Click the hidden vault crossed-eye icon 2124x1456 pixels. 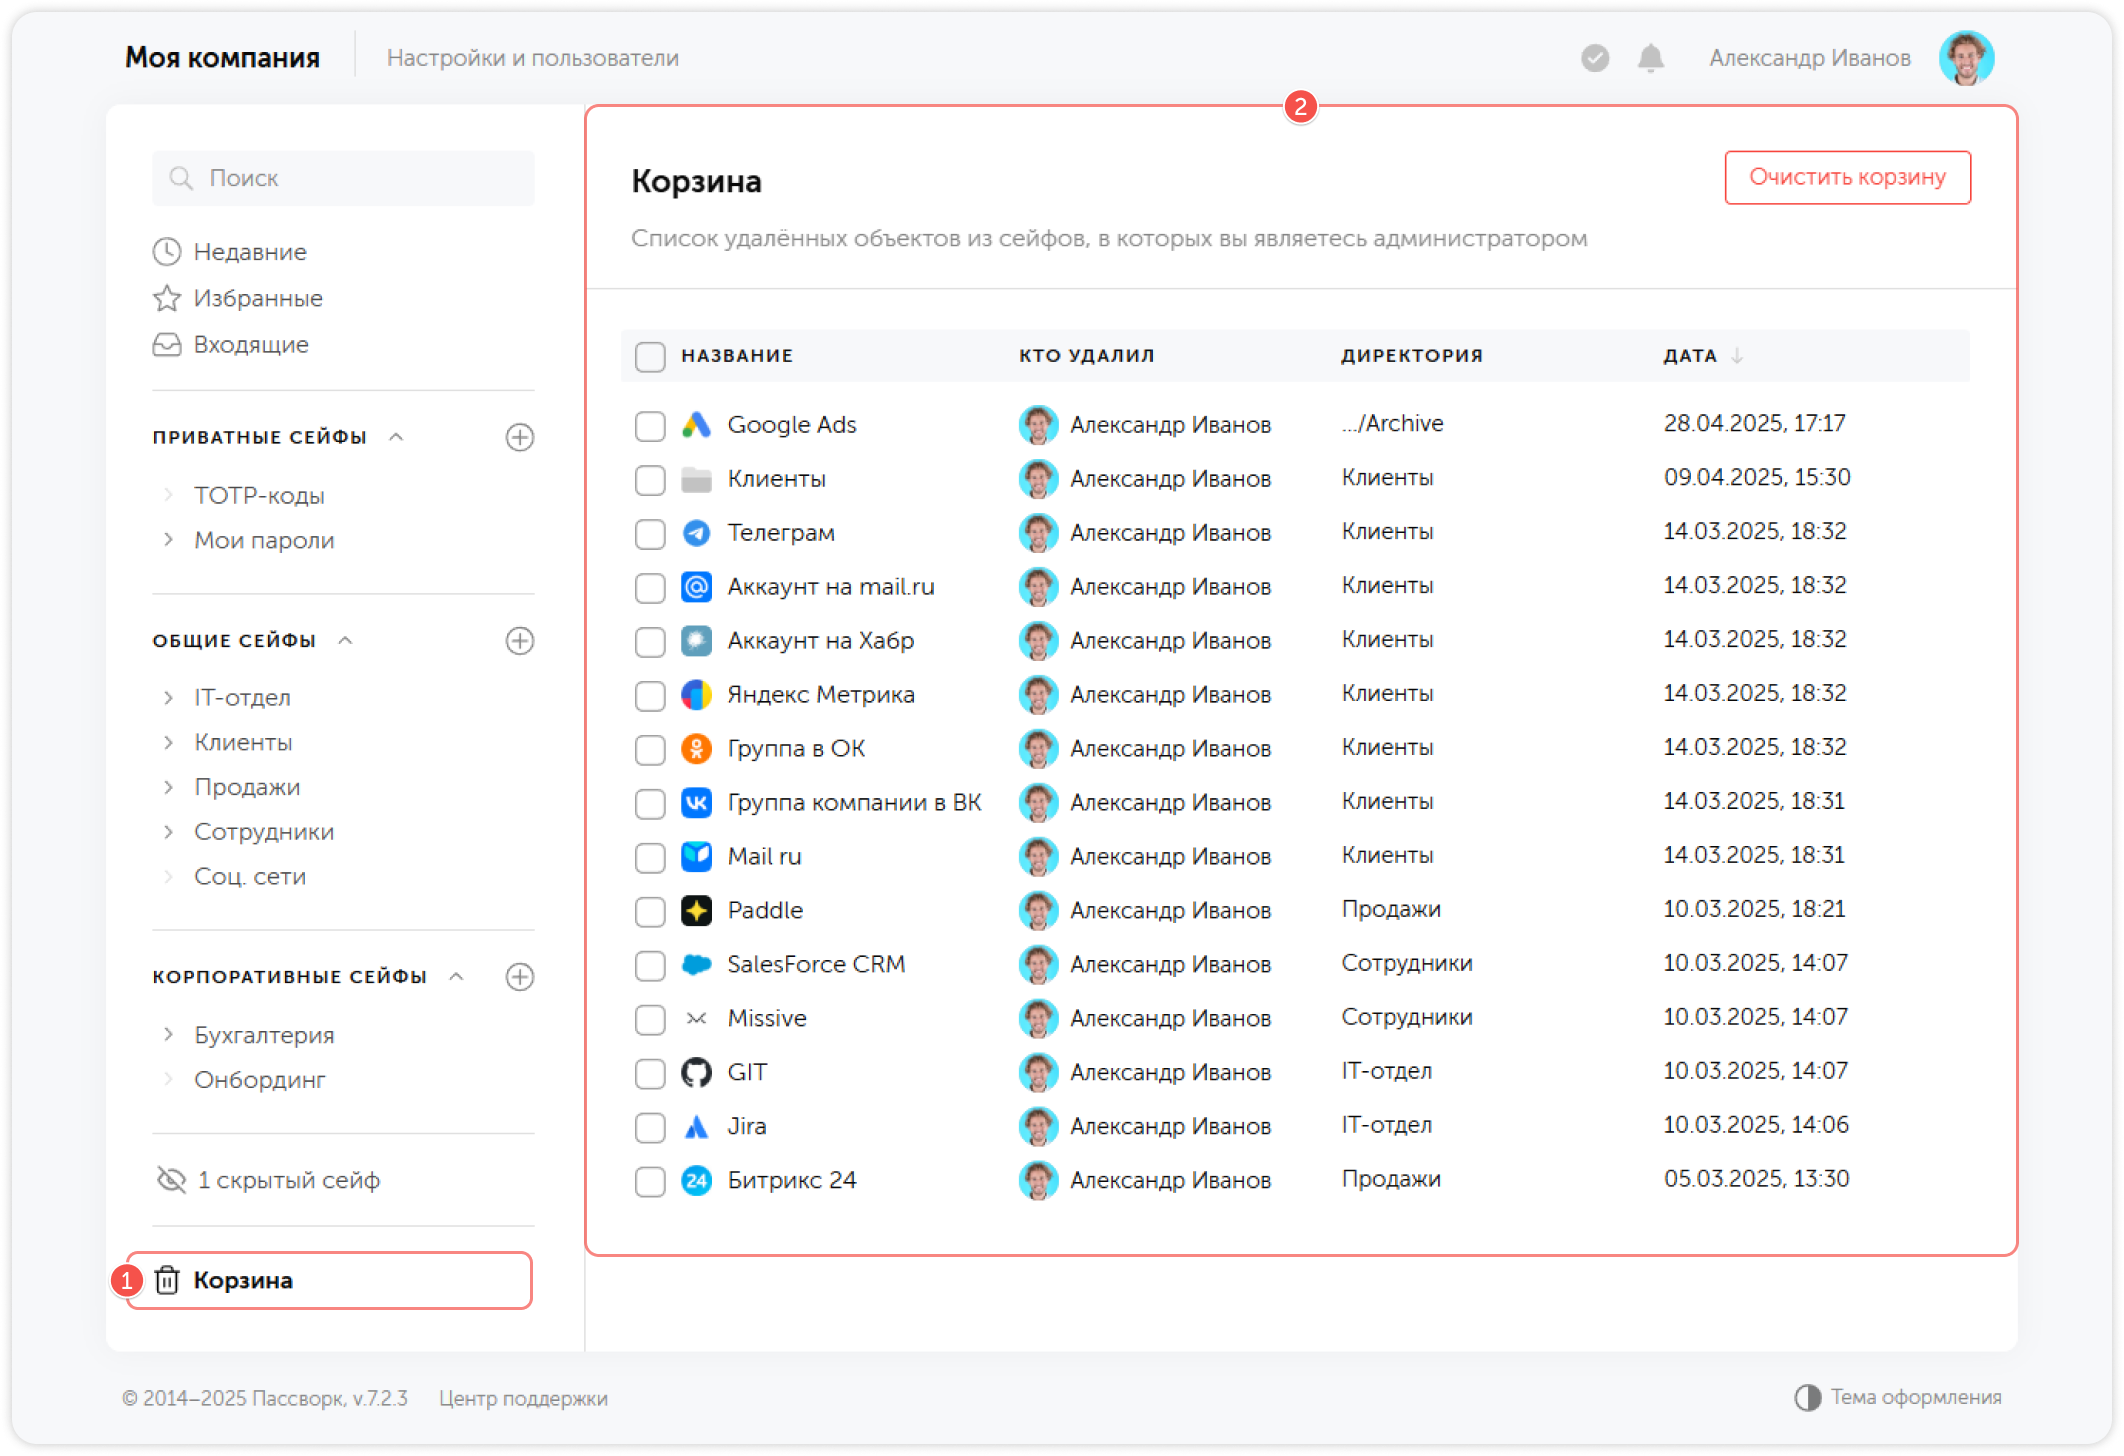click(x=171, y=1180)
